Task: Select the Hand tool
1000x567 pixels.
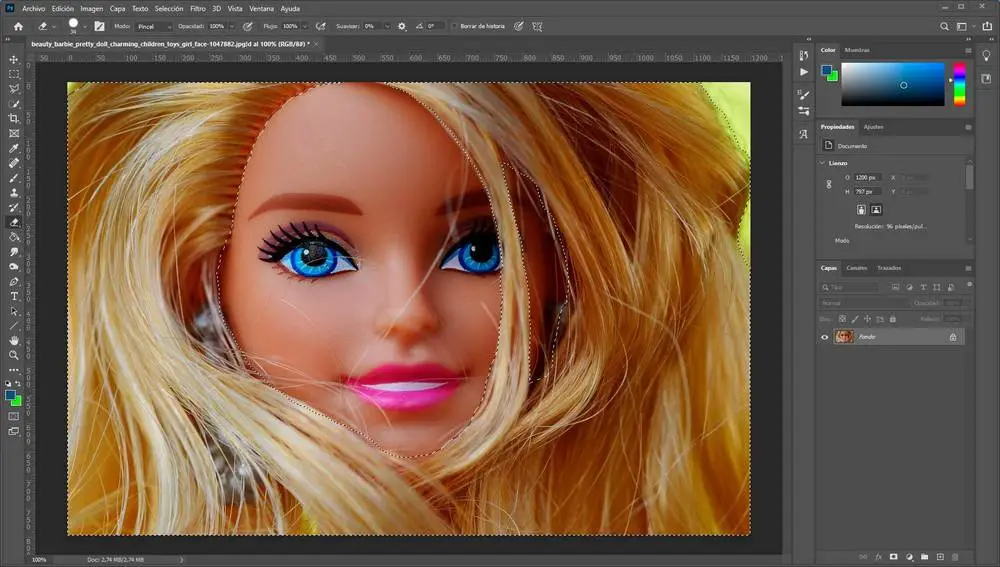Action: tap(14, 340)
